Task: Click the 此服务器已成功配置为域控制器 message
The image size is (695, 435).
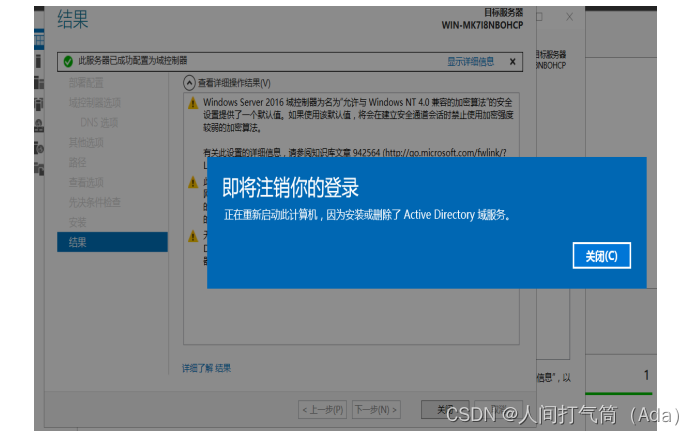Action: 133,61
